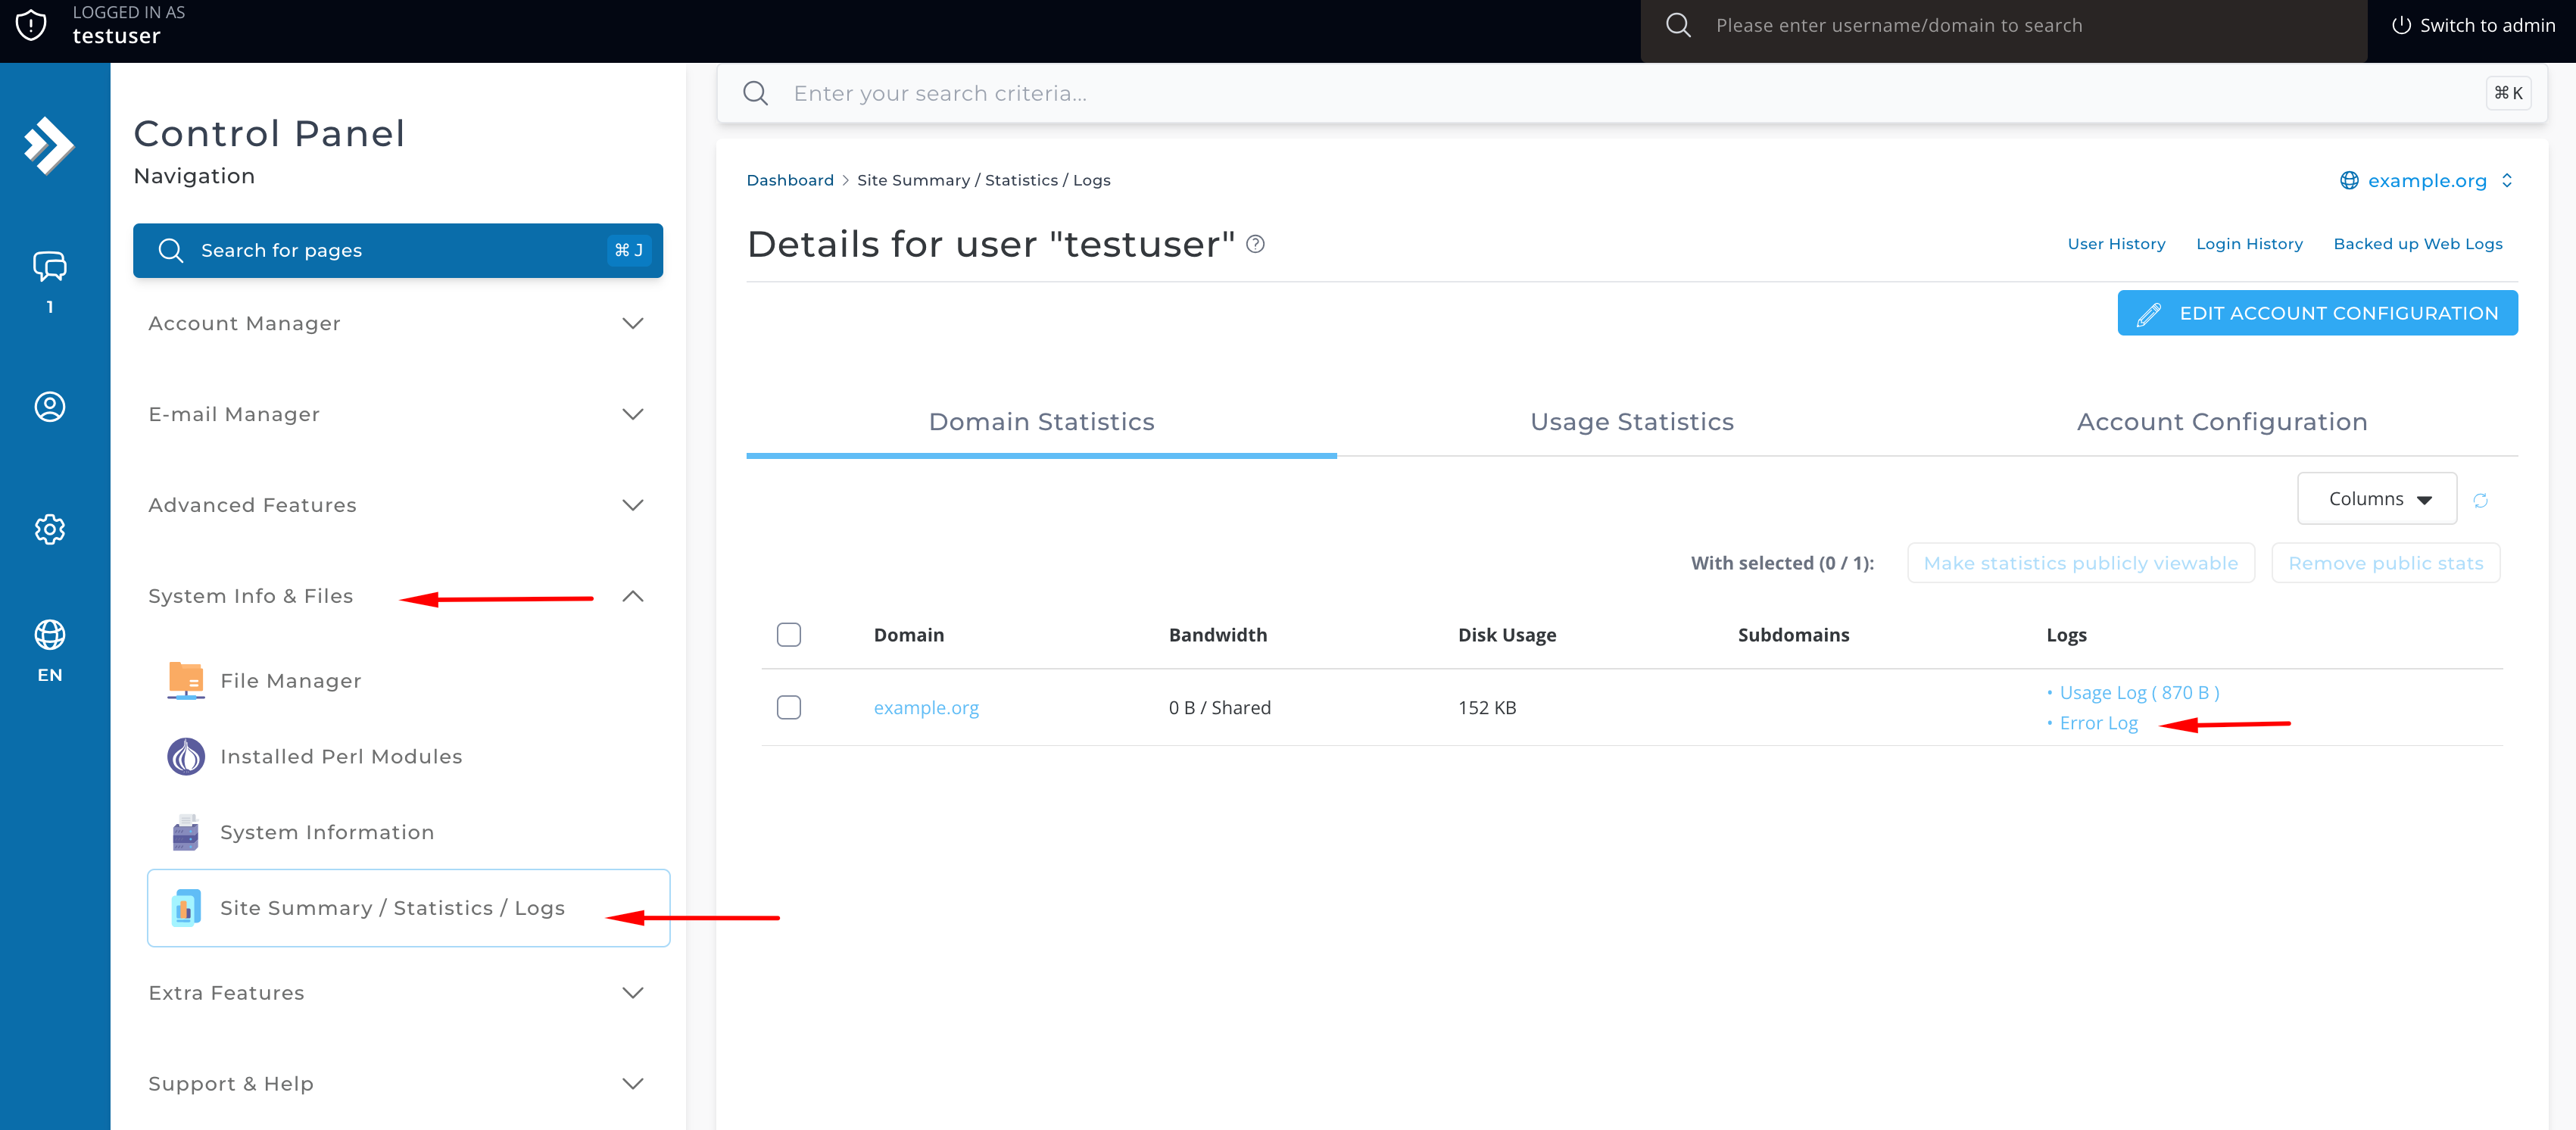Click Edit Account Configuration button
This screenshot has width=2576, height=1130.
pyautogui.click(x=2317, y=313)
